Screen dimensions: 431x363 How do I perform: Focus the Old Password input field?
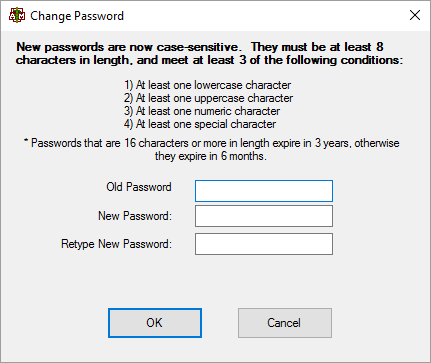[264, 191]
